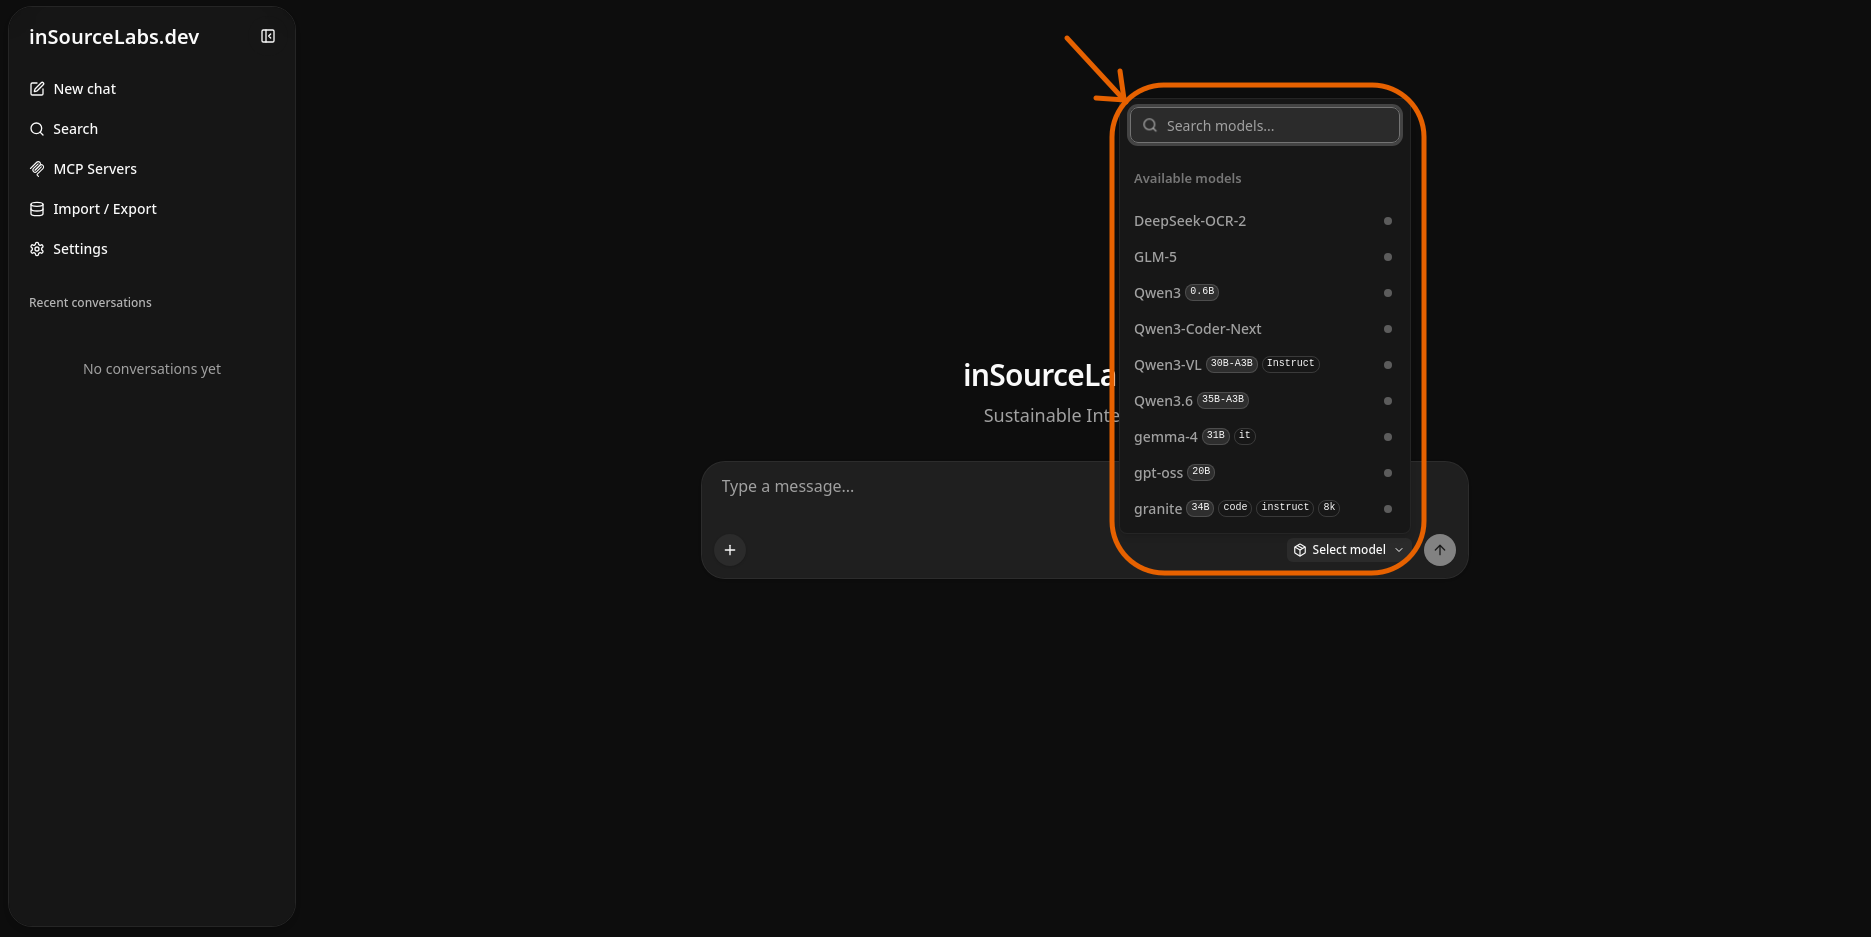Click the send arrow button
This screenshot has height=937, width=1871.
click(1440, 550)
